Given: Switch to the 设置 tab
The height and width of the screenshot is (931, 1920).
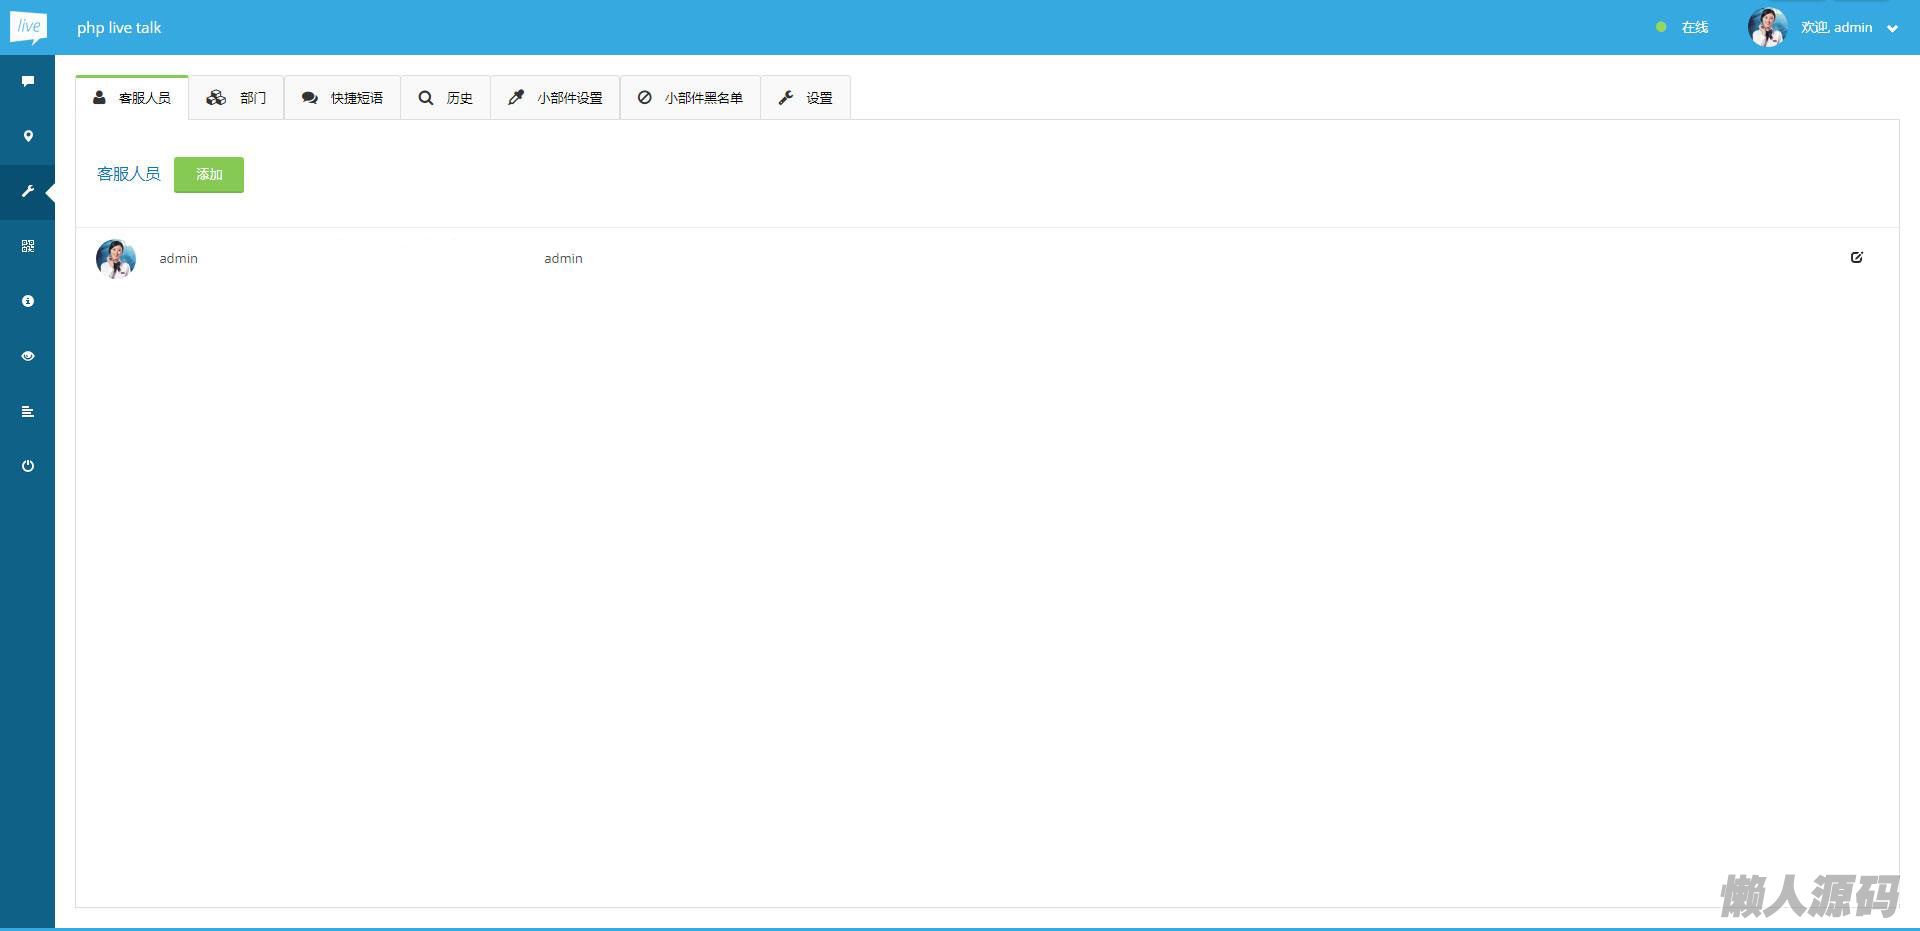Looking at the screenshot, I should [x=806, y=98].
